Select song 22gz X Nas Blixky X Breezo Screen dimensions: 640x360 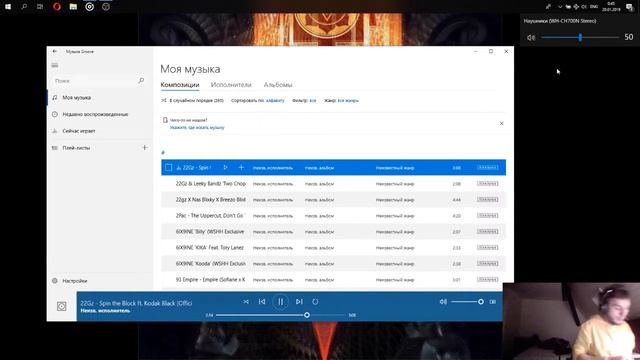pos(333,200)
